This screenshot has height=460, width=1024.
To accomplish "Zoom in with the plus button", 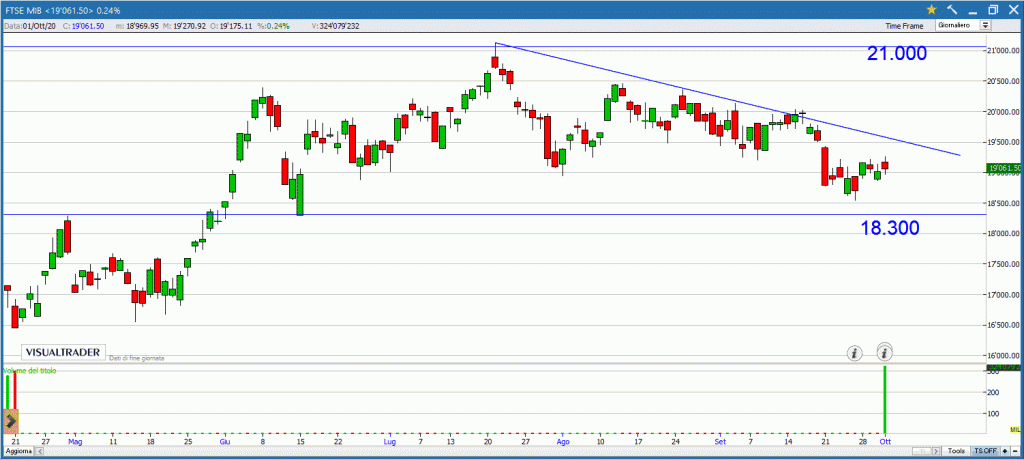I will (1005, 451).
